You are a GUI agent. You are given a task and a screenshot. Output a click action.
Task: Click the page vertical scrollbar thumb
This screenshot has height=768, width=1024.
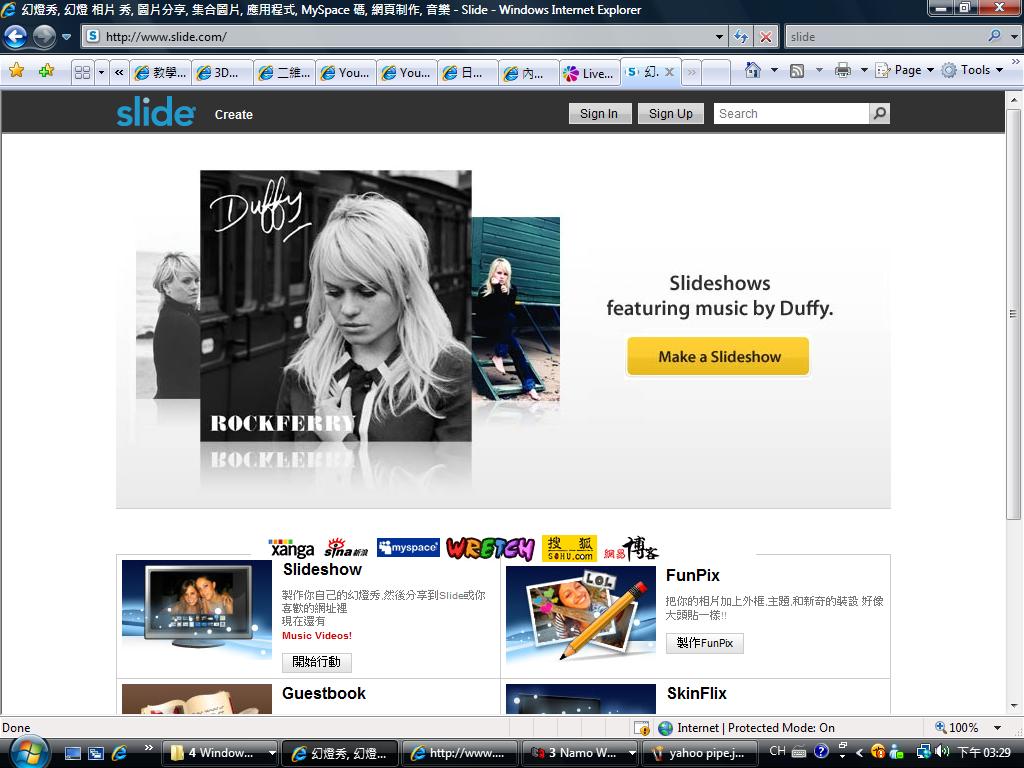click(1014, 314)
